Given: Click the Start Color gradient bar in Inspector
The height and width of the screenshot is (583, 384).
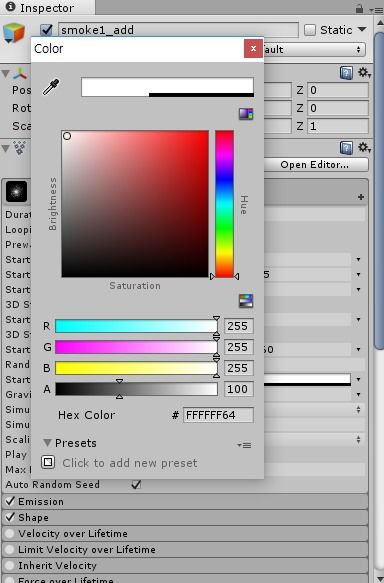Looking at the screenshot, I should tap(307, 380).
